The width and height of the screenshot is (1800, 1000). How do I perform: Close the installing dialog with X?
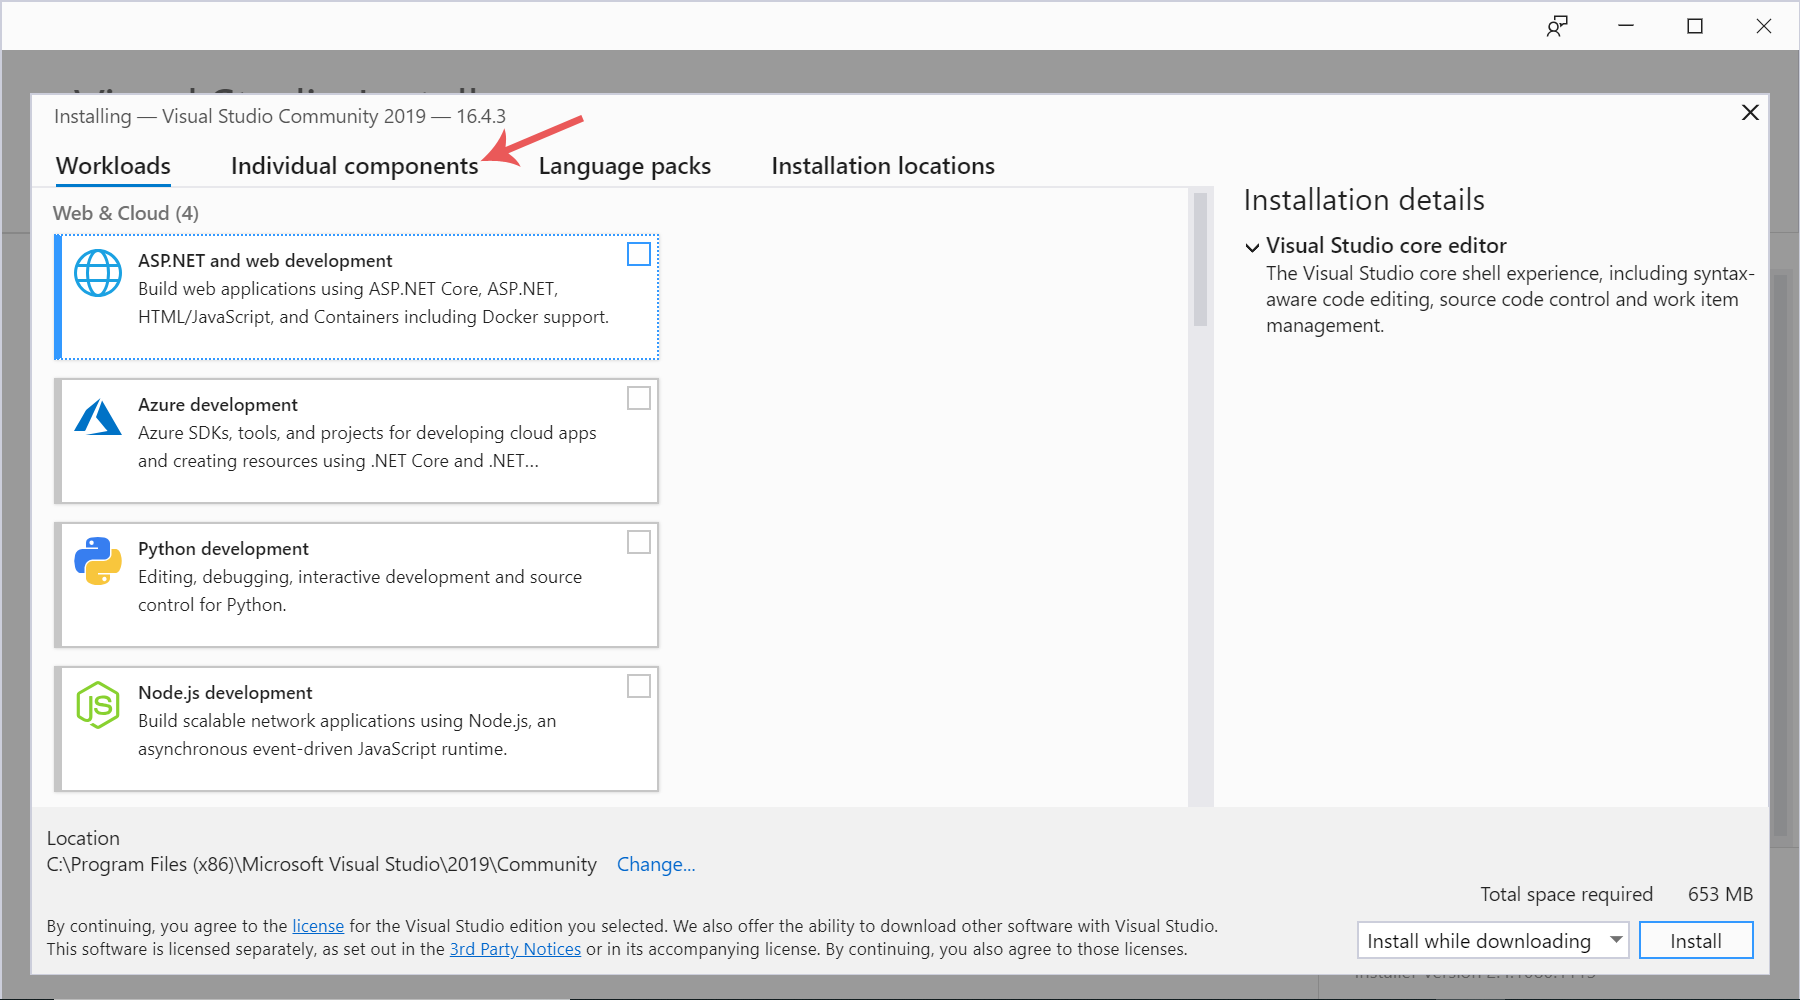point(1749,113)
